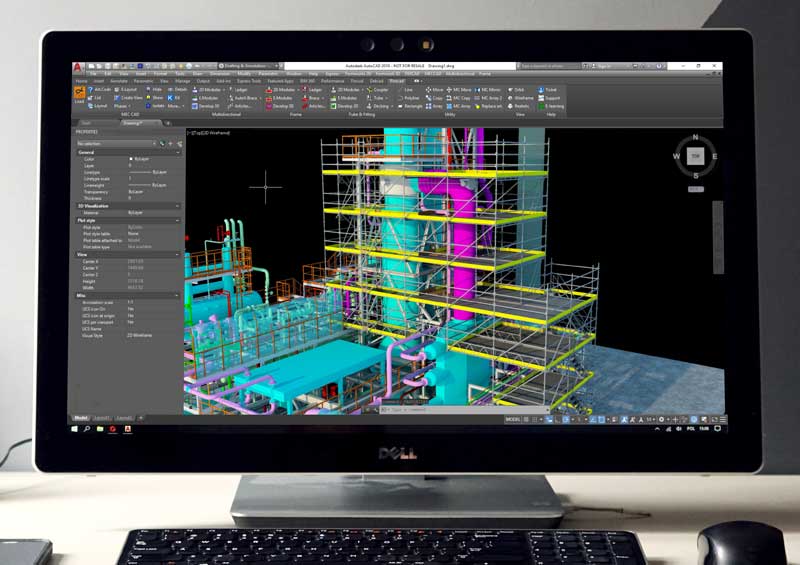The height and width of the screenshot is (565, 800).
Task: Click the MC Mirror tool
Action: 488,89
